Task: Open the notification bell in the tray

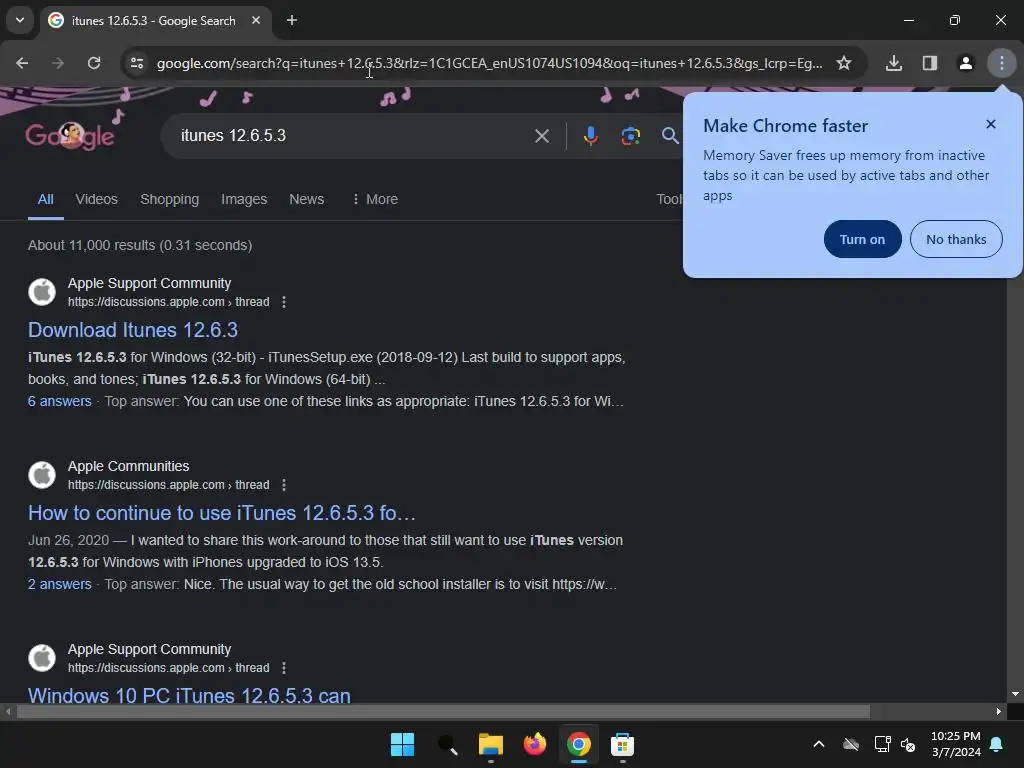Action: tap(997, 744)
